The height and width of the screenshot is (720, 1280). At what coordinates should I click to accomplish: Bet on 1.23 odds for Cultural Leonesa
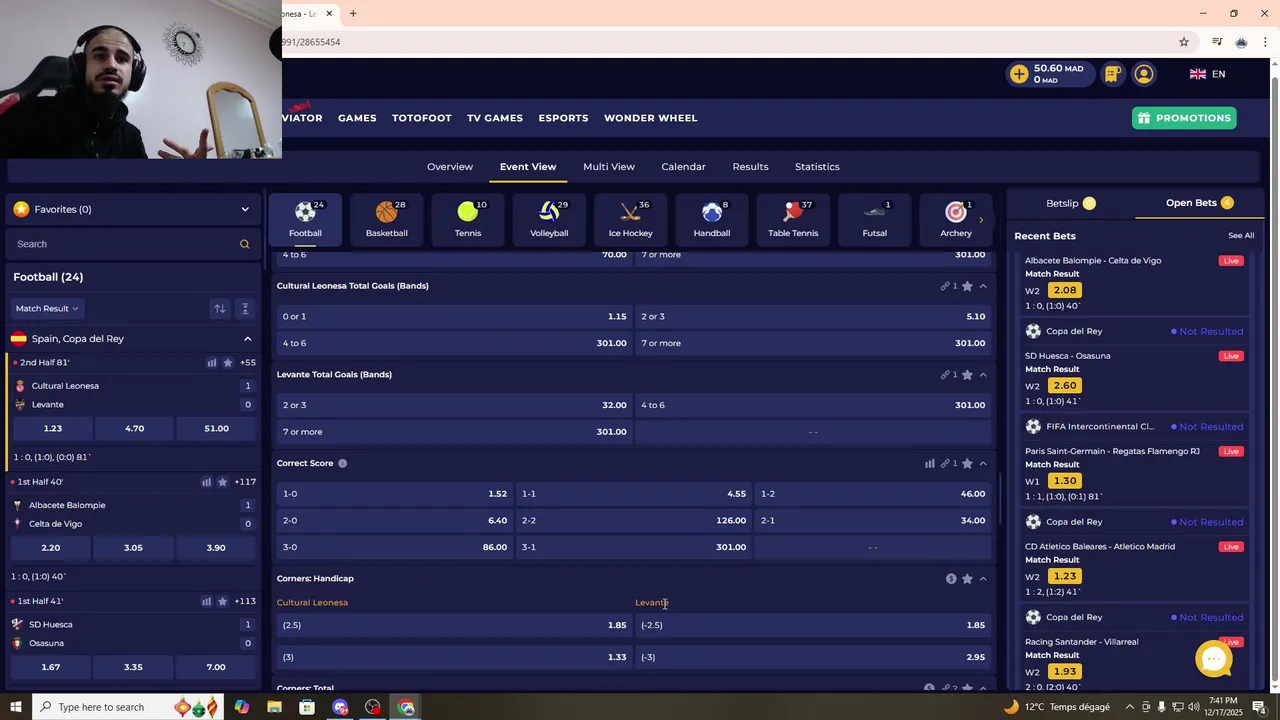coord(53,428)
